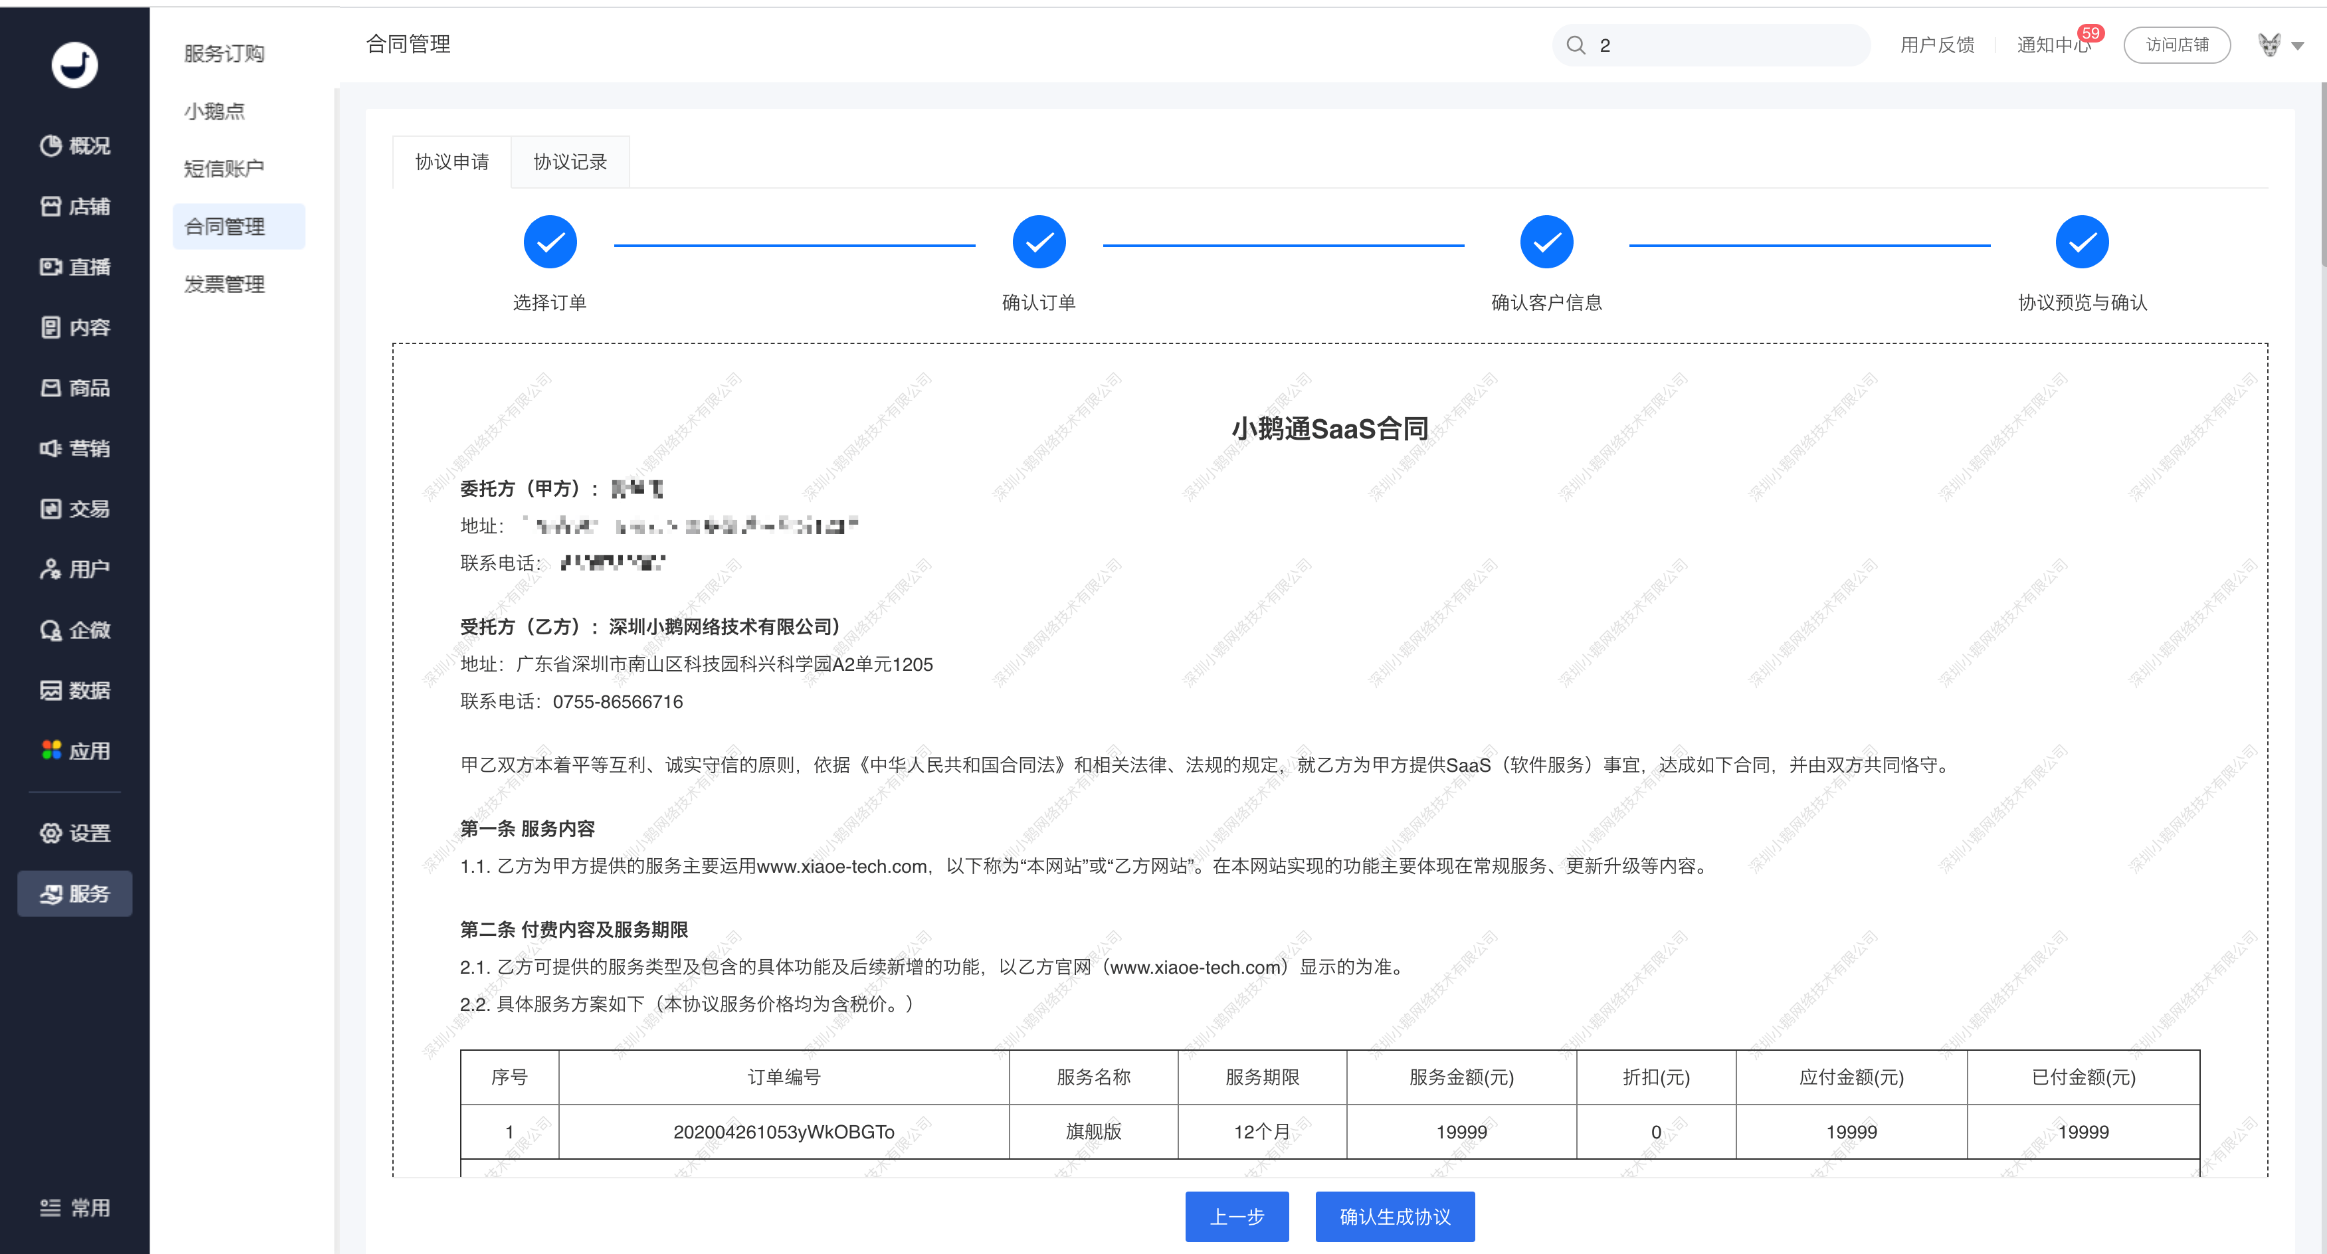Select 合同管理 in the submenu
The width and height of the screenshot is (2327, 1254).
click(x=239, y=227)
